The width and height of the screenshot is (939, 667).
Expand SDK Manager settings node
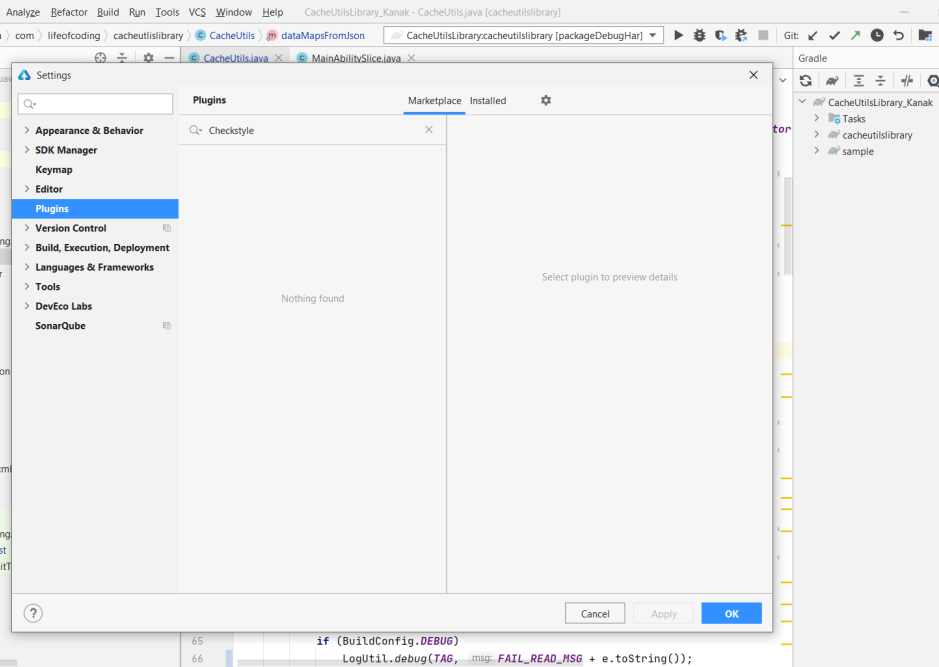(27, 150)
